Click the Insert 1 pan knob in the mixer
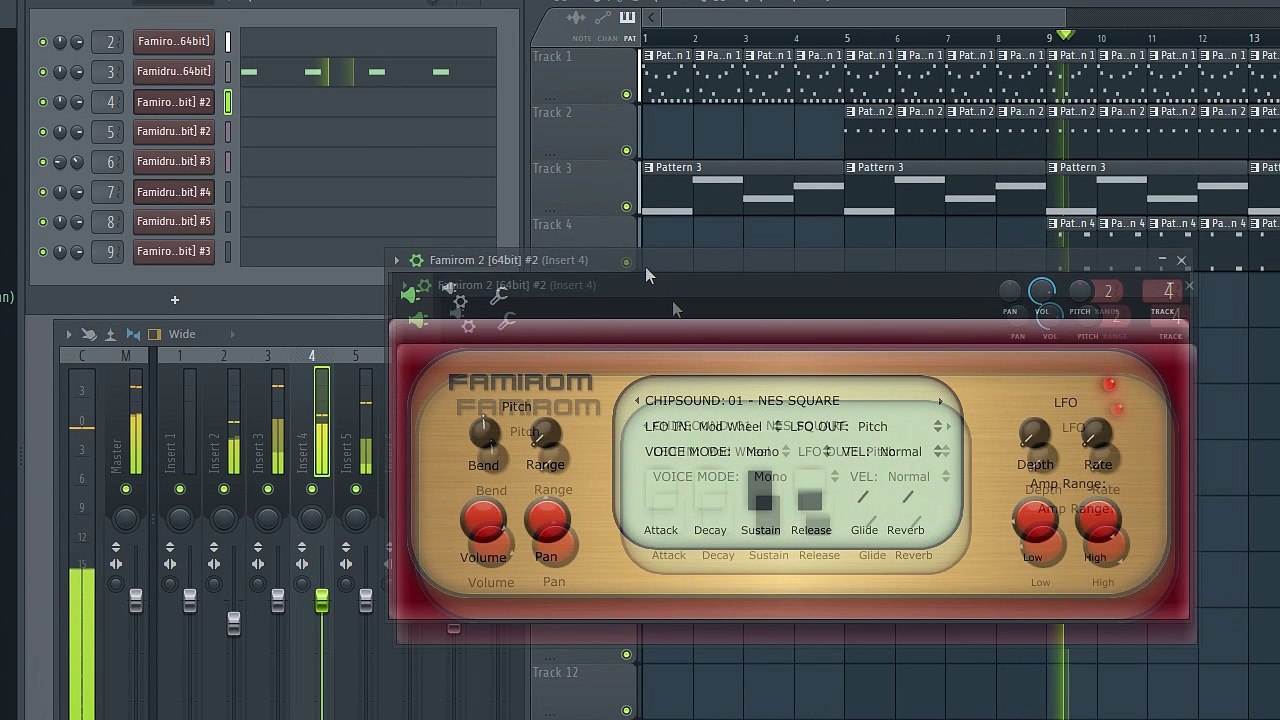 tap(180, 518)
